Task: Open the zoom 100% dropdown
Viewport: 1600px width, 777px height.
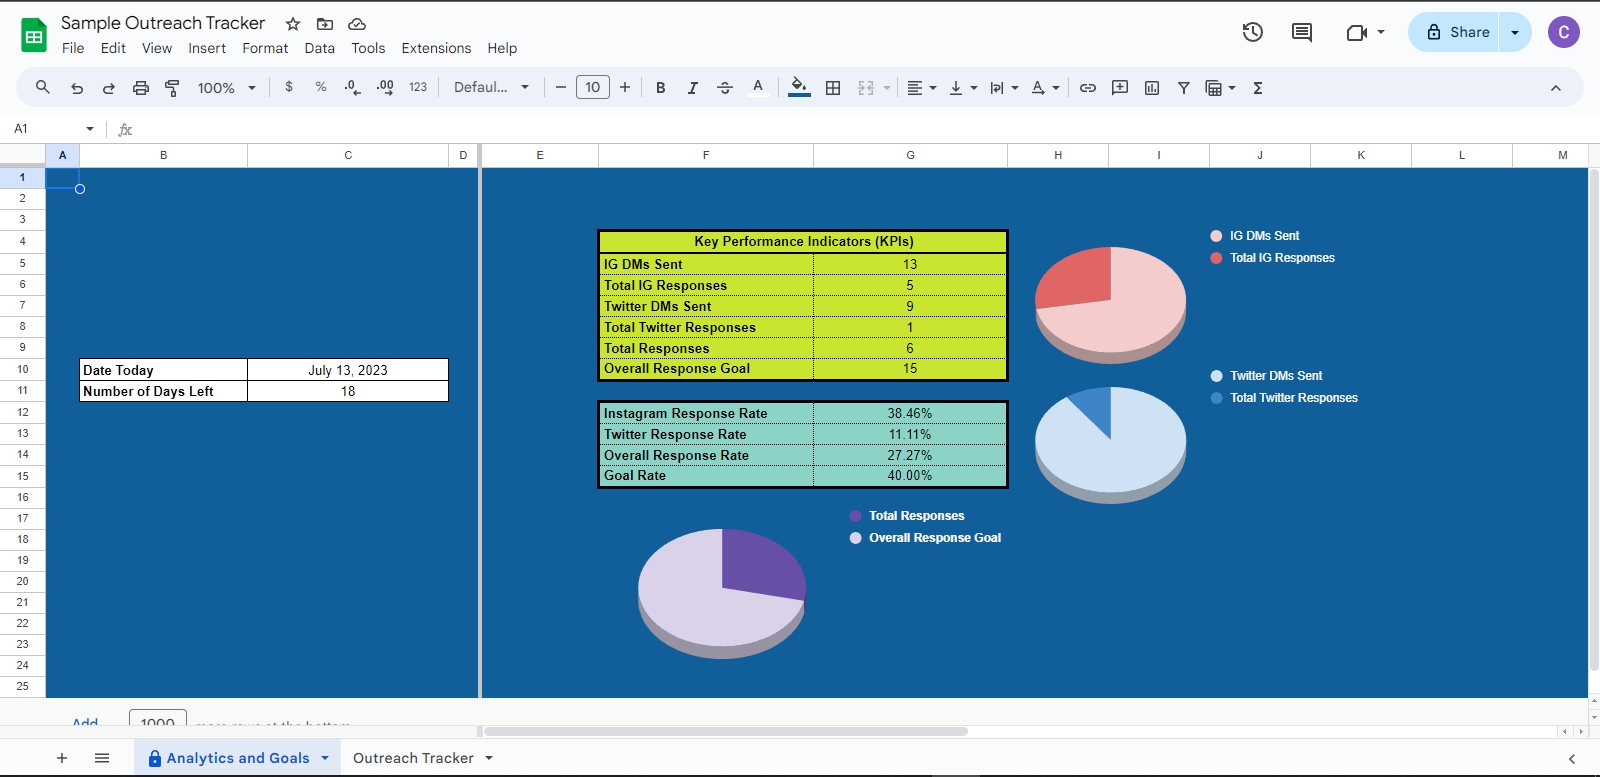Action: pos(227,88)
